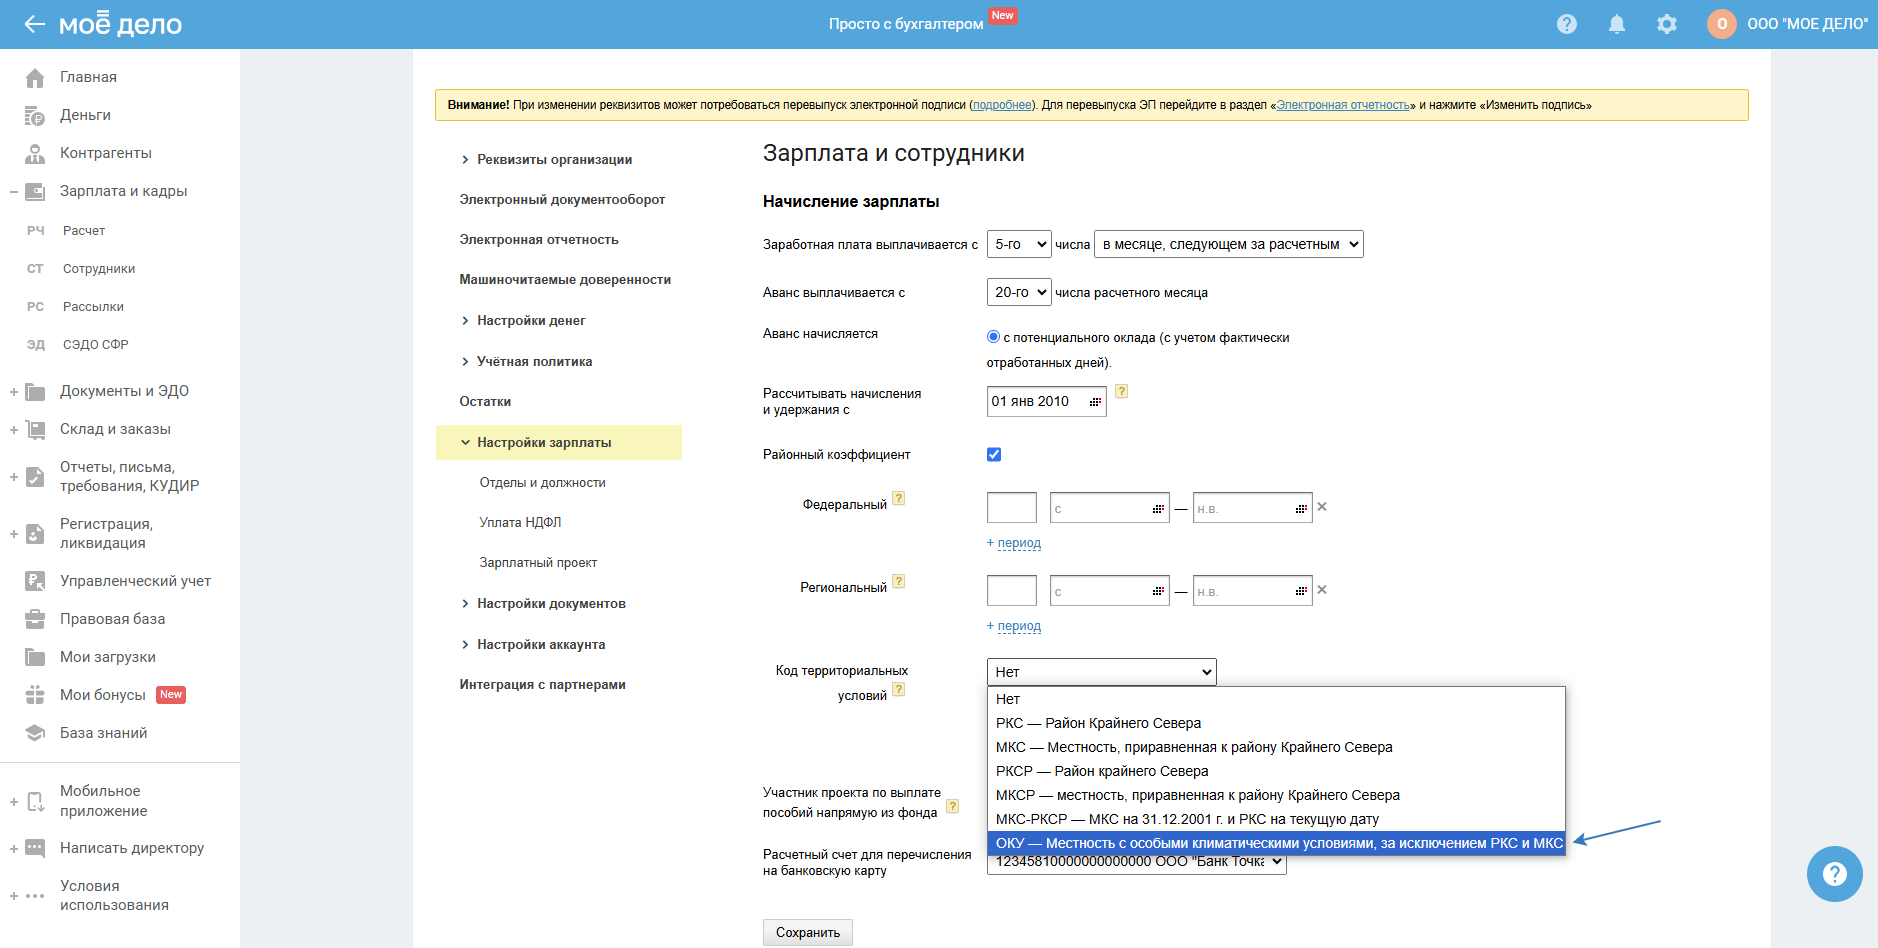The height and width of the screenshot is (948, 1878).
Task: Click the back arrow in the header
Action: [x=34, y=24]
